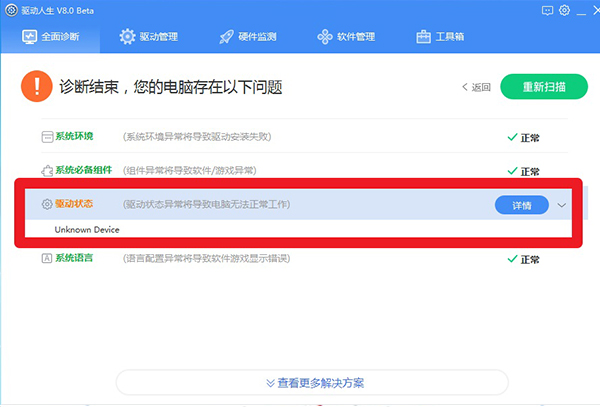Click the 驱动状态 gear icon
This screenshot has height=407, width=600.
47,204
